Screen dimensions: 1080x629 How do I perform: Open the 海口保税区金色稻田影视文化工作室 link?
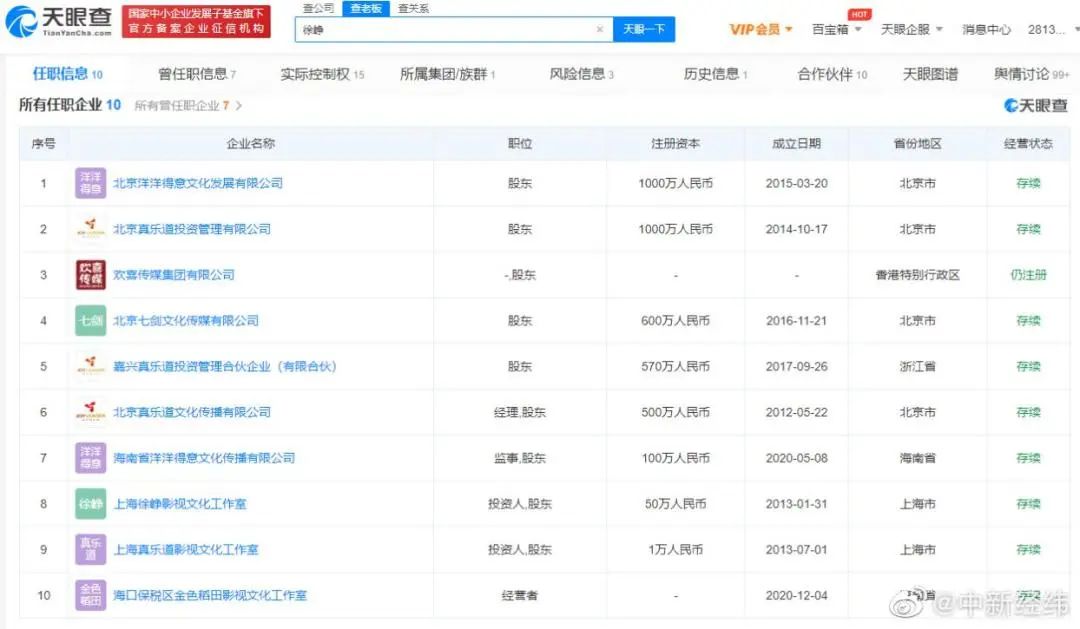click(x=210, y=595)
